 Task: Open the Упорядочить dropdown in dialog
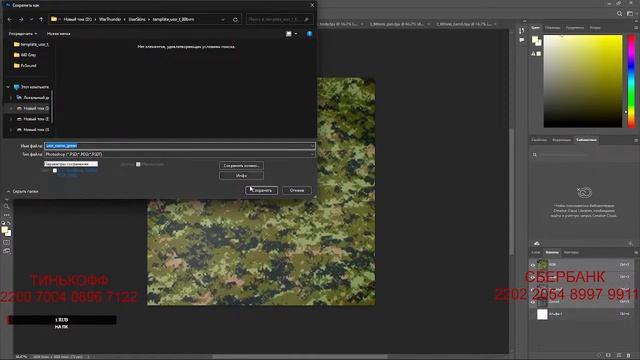coord(23,34)
